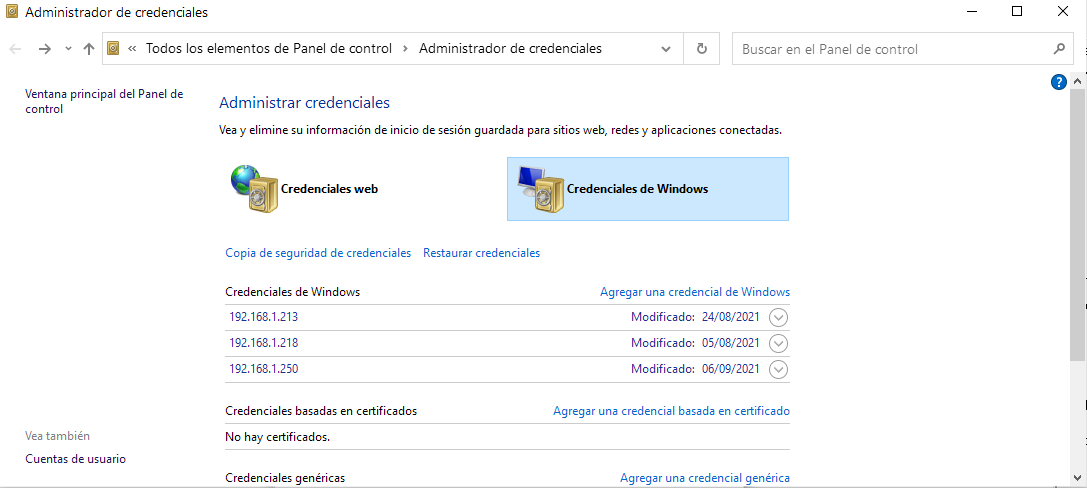The height and width of the screenshot is (488, 1087).
Task: Click the Administrar credenciales heading
Action: coord(304,103)
